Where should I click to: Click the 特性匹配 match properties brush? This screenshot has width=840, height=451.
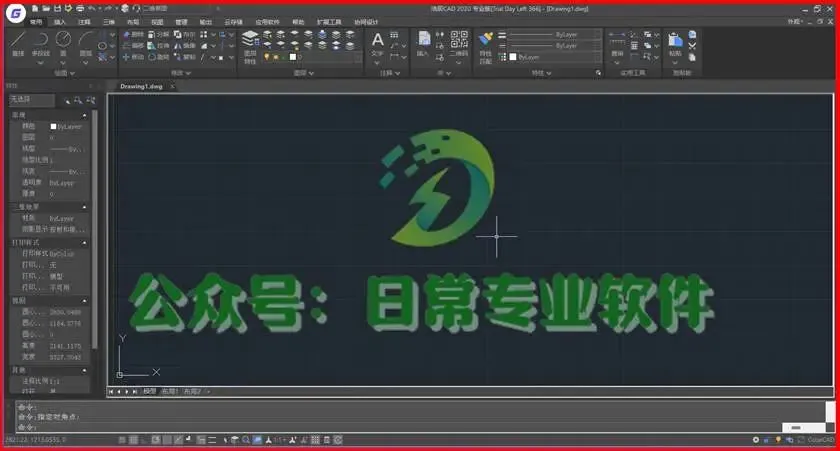click(485, 47)
